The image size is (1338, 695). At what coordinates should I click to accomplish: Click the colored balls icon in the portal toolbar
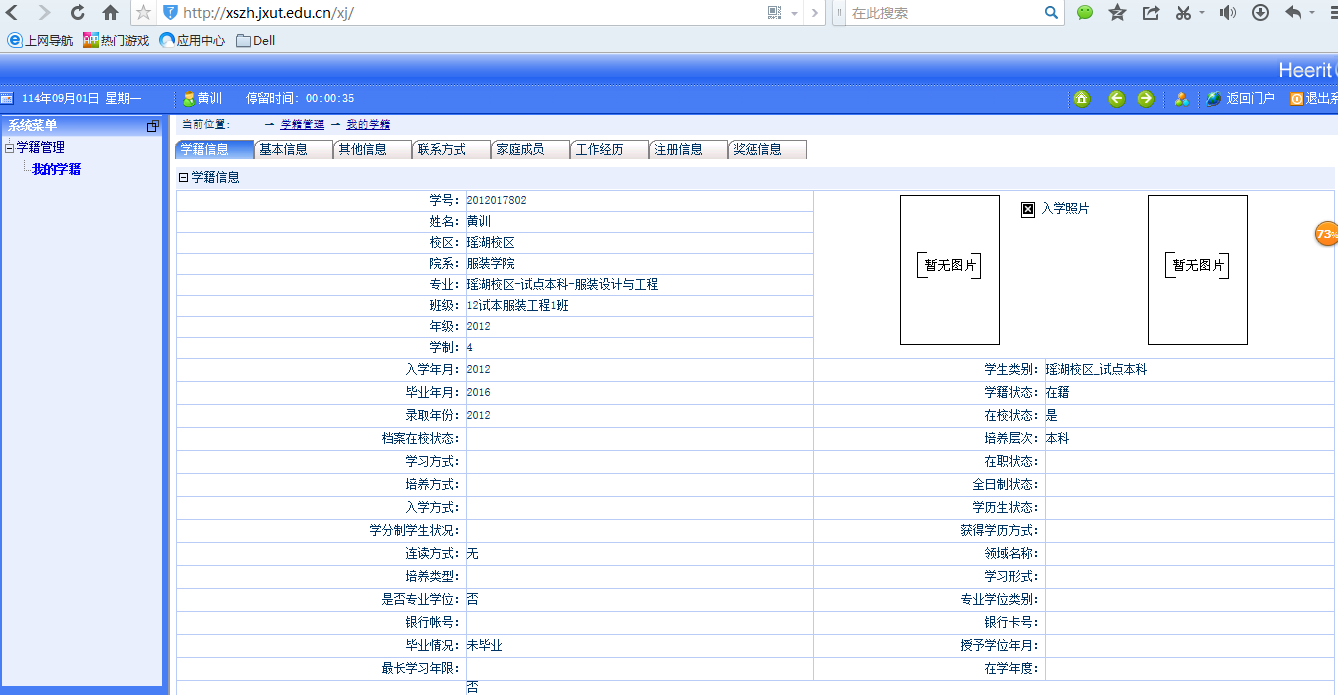pos(1181,98)
